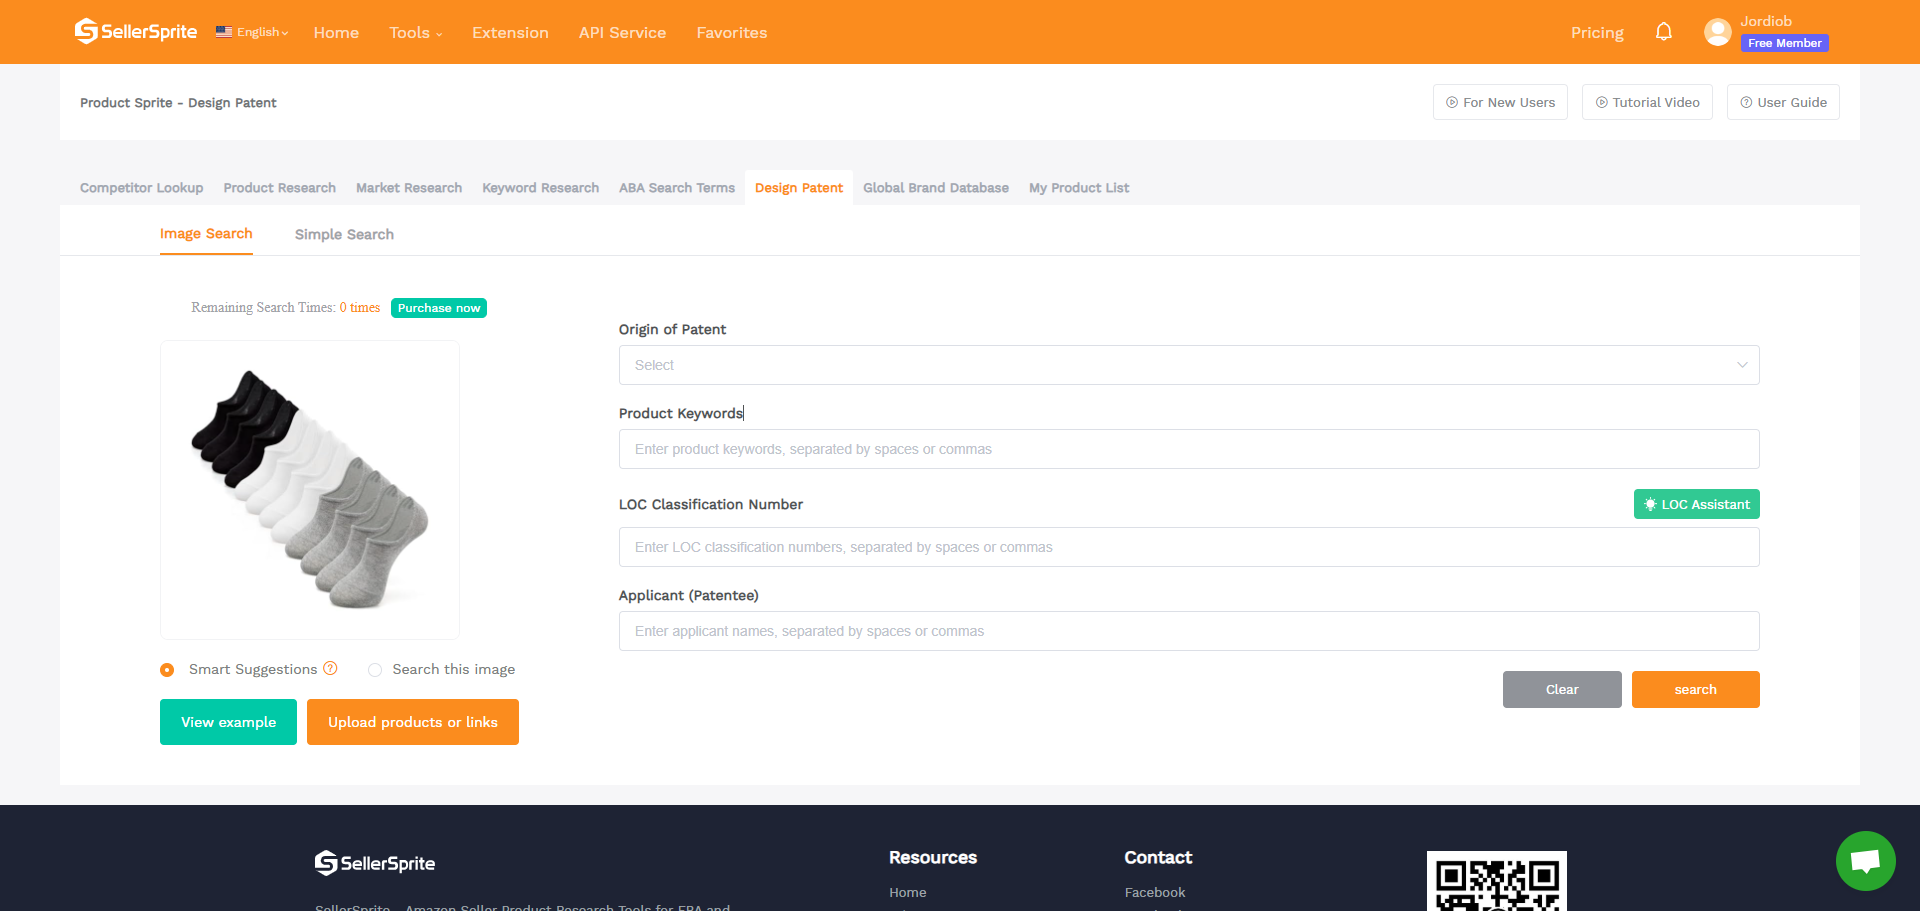
Task: Click the Free Member badge
Action: pos(1785,43)
